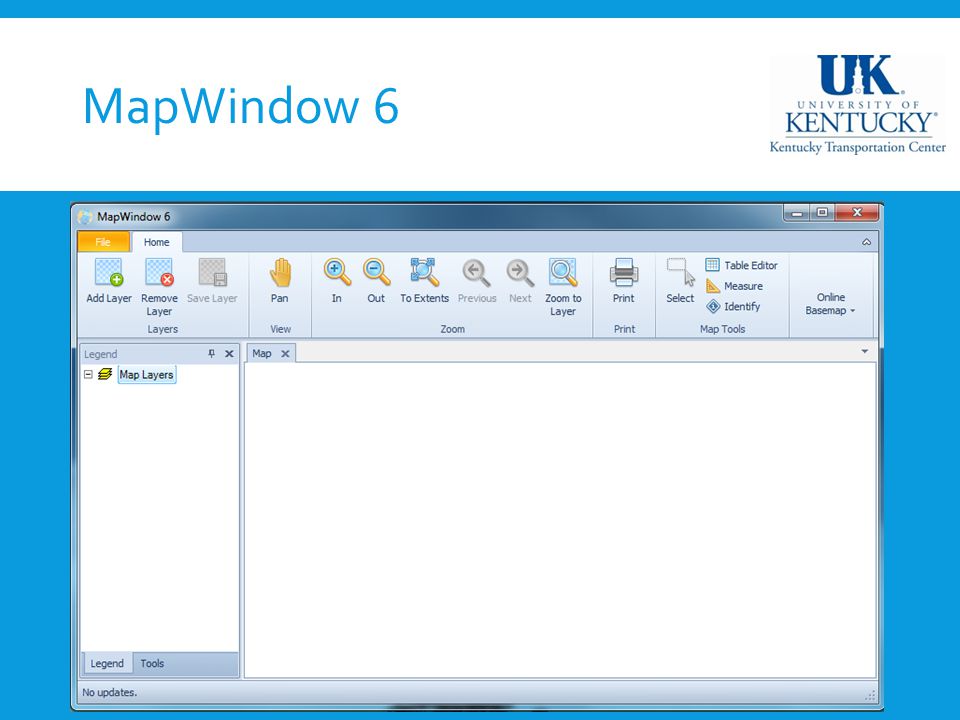Pin the Legend panel
Image resolution: width=960 pixels, height=720 pixels.
pyautogui.click(x=212, y=353)
